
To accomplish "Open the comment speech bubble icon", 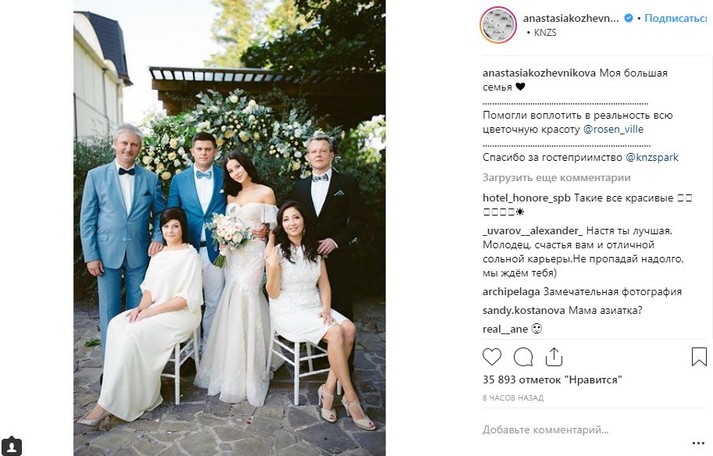I will tap(523, 357).
